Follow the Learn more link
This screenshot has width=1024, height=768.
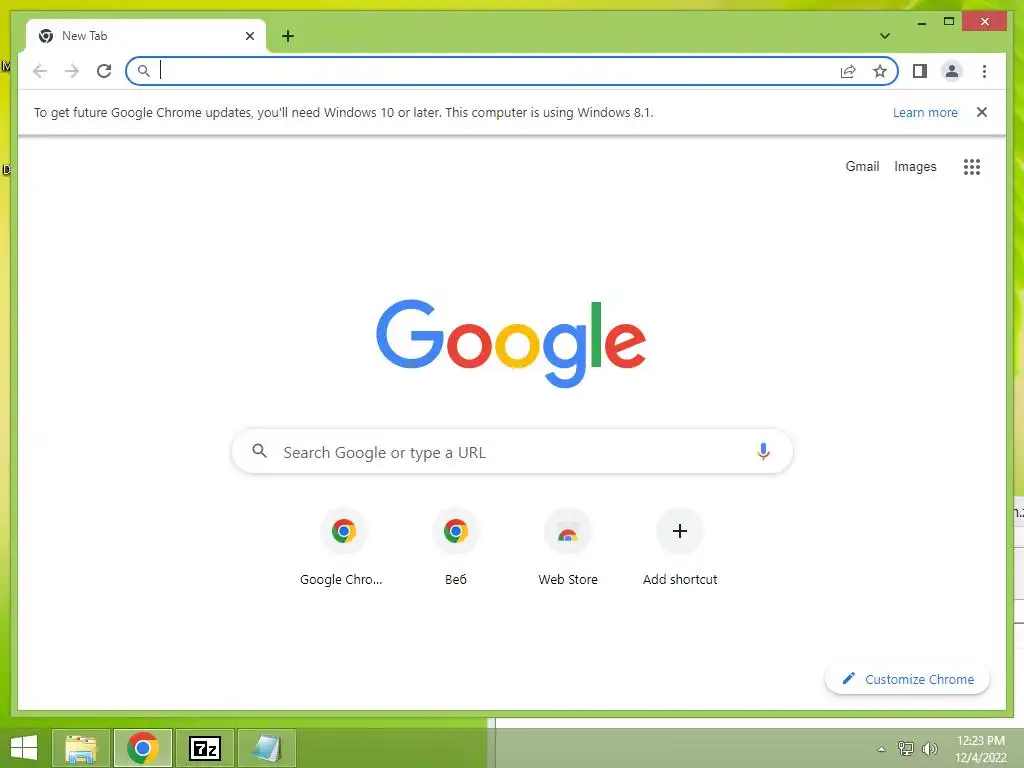(x=925, y=112)
